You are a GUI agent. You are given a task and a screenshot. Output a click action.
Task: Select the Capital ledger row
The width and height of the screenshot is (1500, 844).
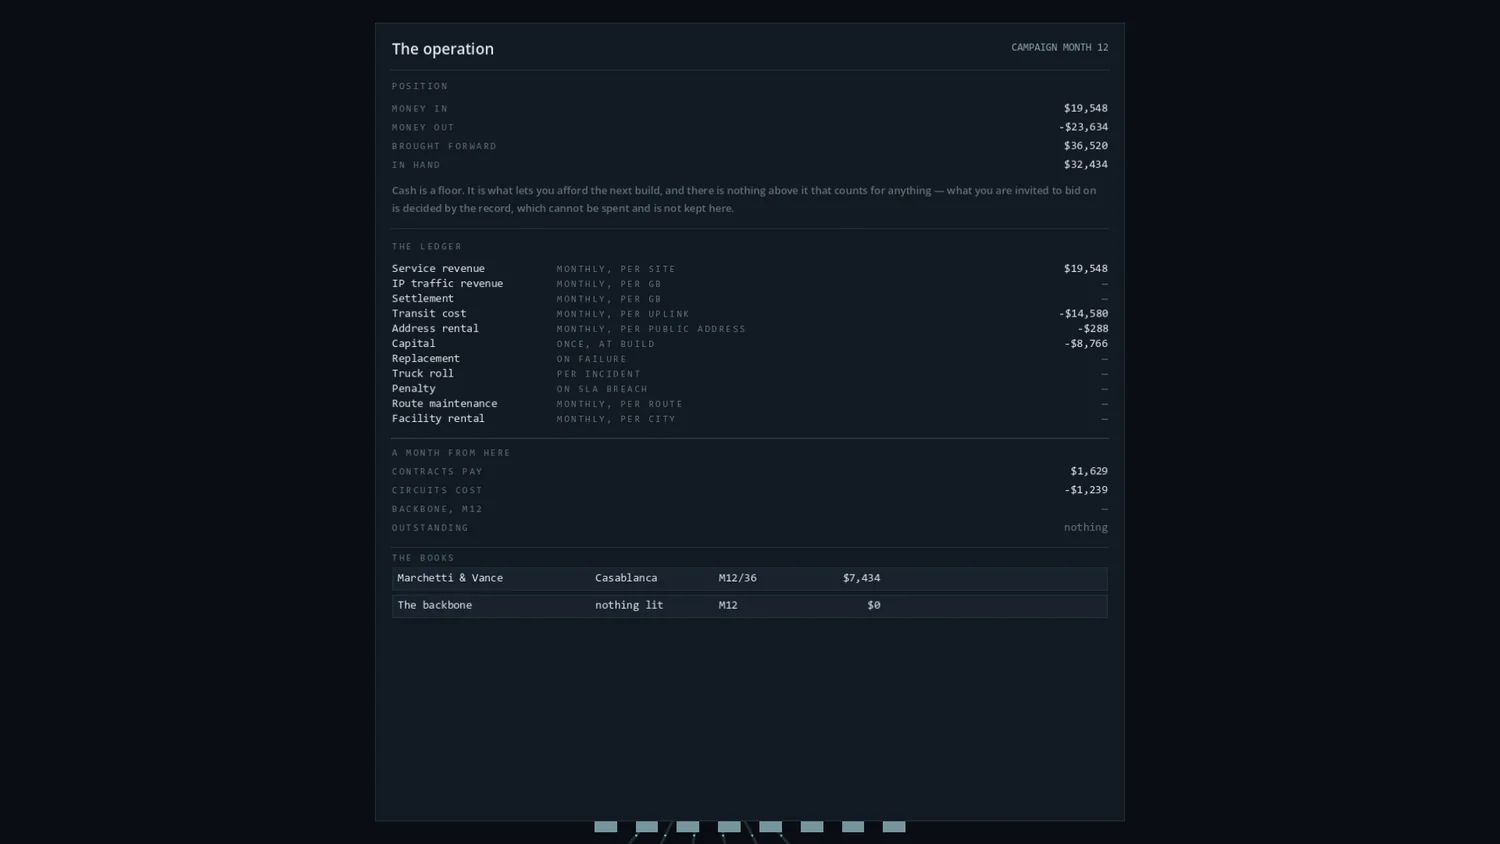(749, 343)
